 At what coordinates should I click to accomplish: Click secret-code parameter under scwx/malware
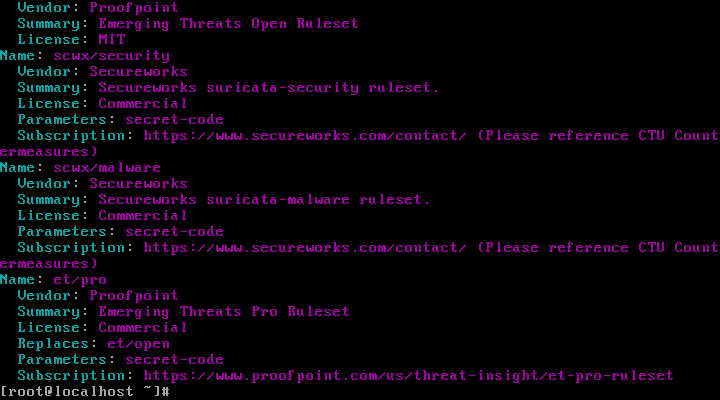[x=174, y=232]
